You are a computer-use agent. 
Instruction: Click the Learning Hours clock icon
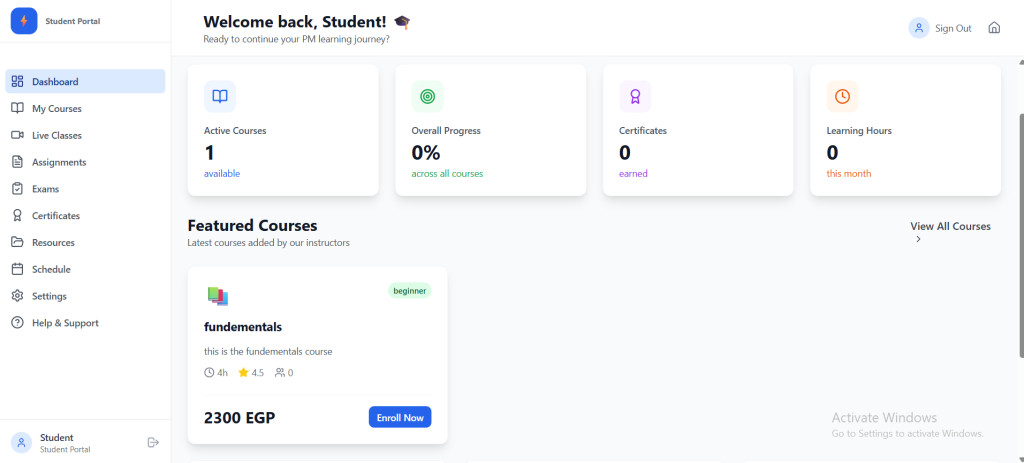click(x=842, y=96)
